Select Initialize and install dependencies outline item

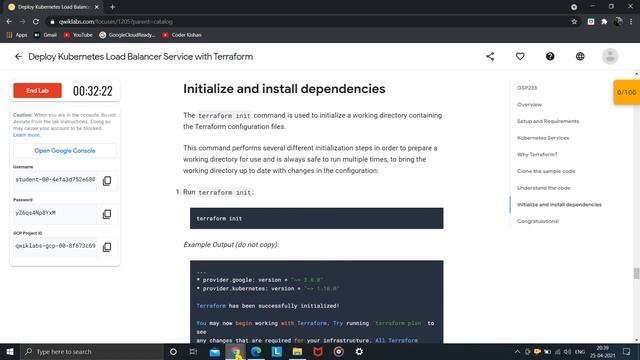click(x=559, y=204)
